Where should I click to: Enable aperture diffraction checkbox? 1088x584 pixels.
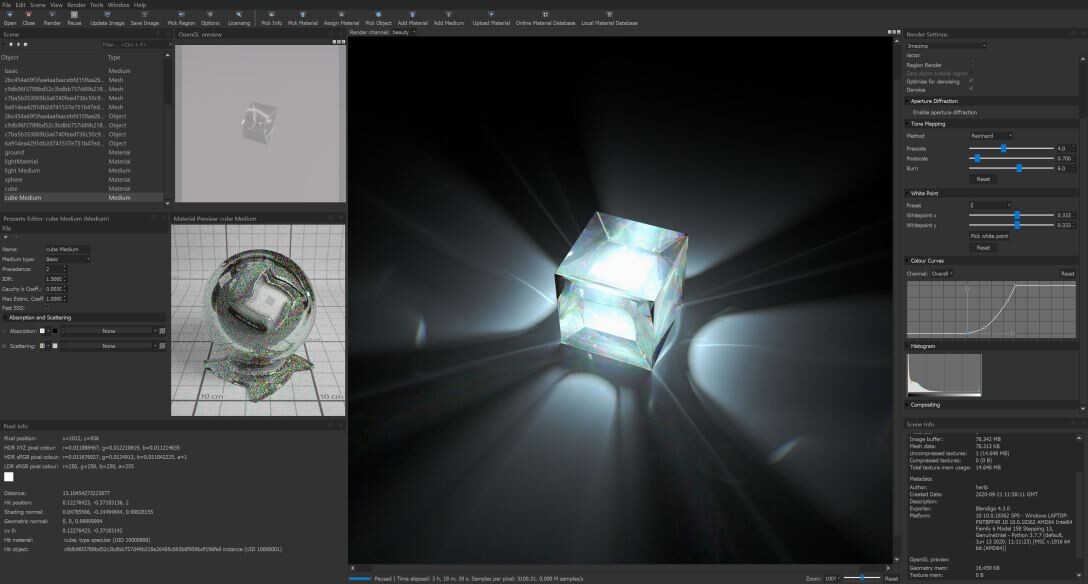pyautogui.click(x=908, y=112)
